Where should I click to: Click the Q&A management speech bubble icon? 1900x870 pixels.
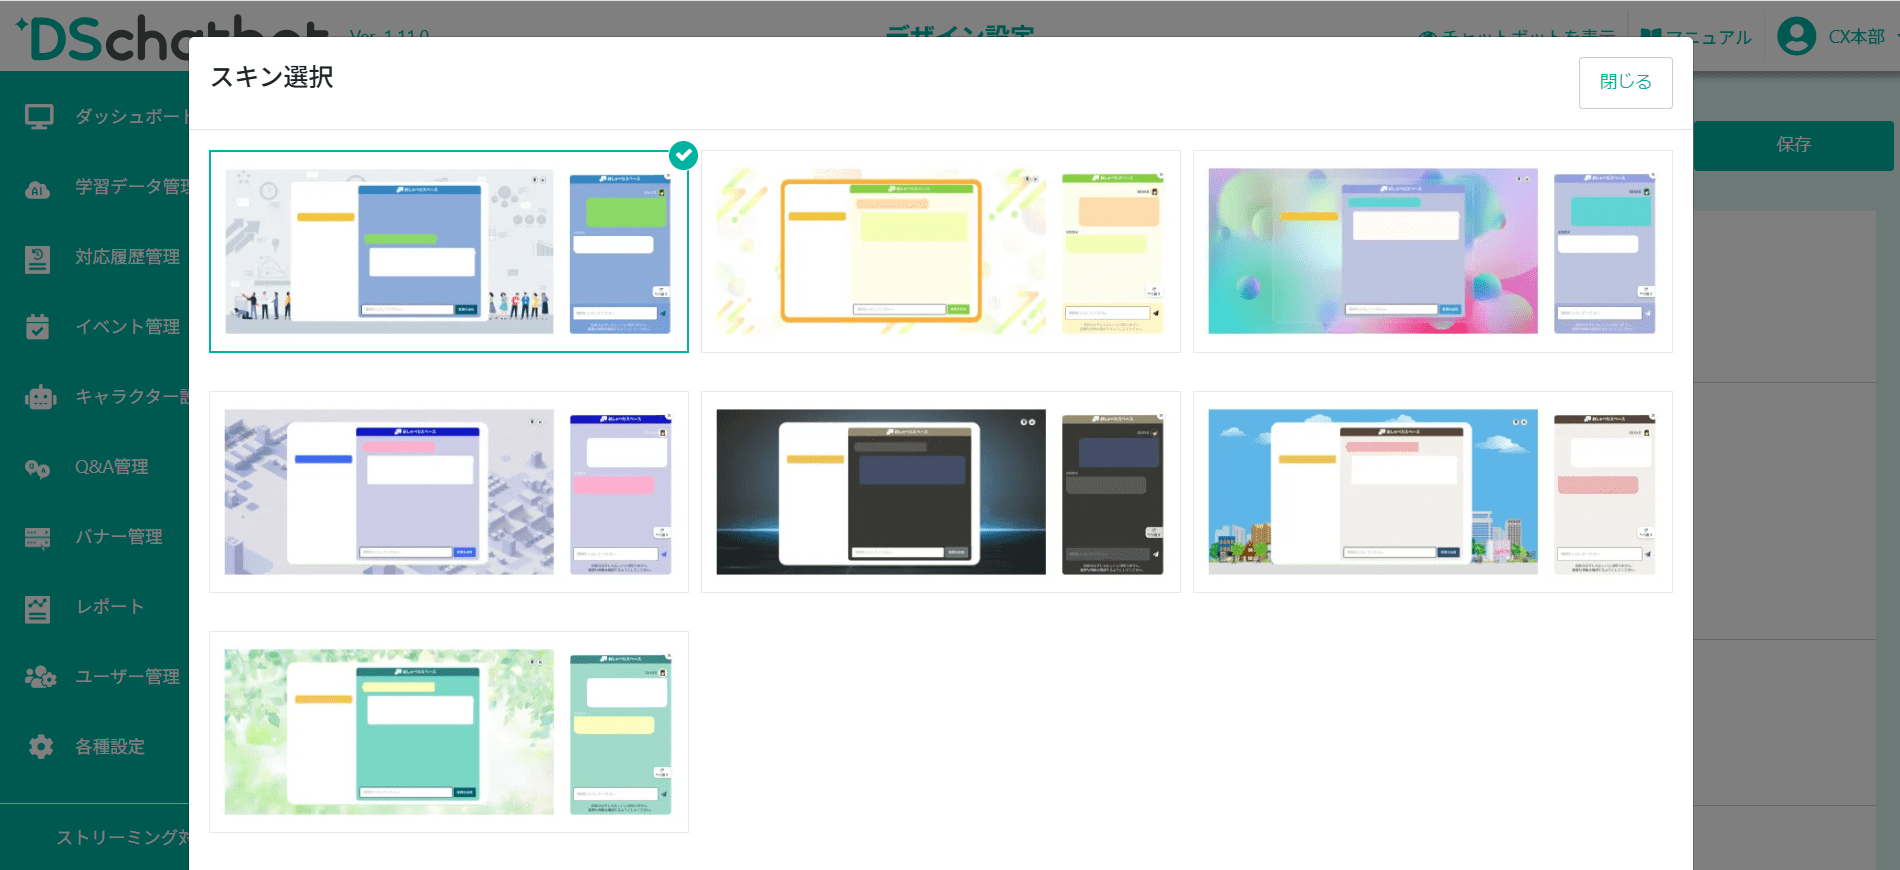(x=38, y=468)
